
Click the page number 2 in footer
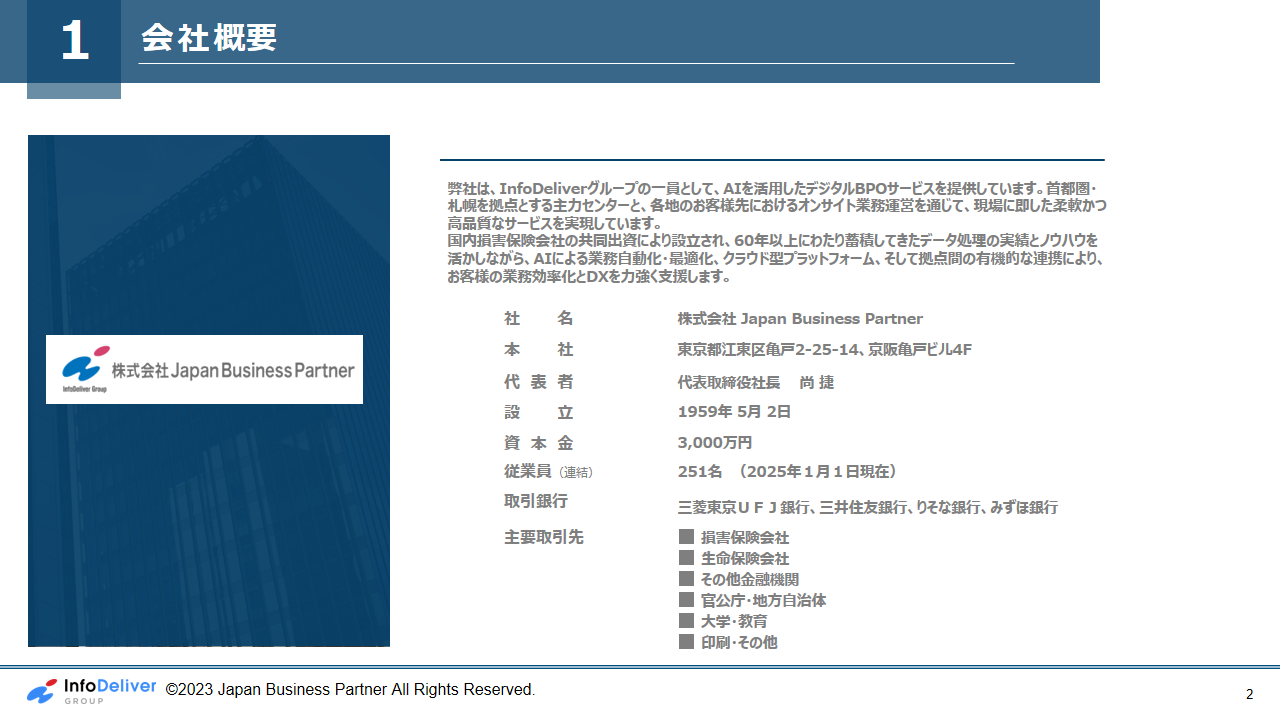coord(1249,694)
